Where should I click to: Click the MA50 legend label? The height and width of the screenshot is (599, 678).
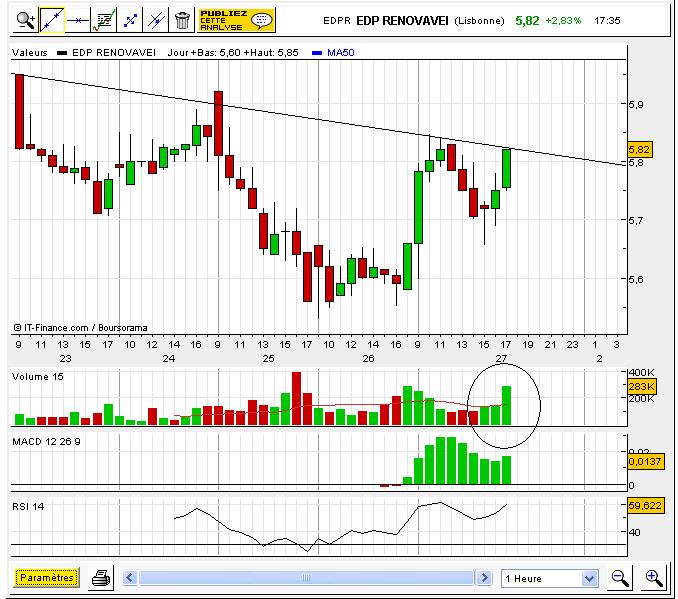[341, 53]
